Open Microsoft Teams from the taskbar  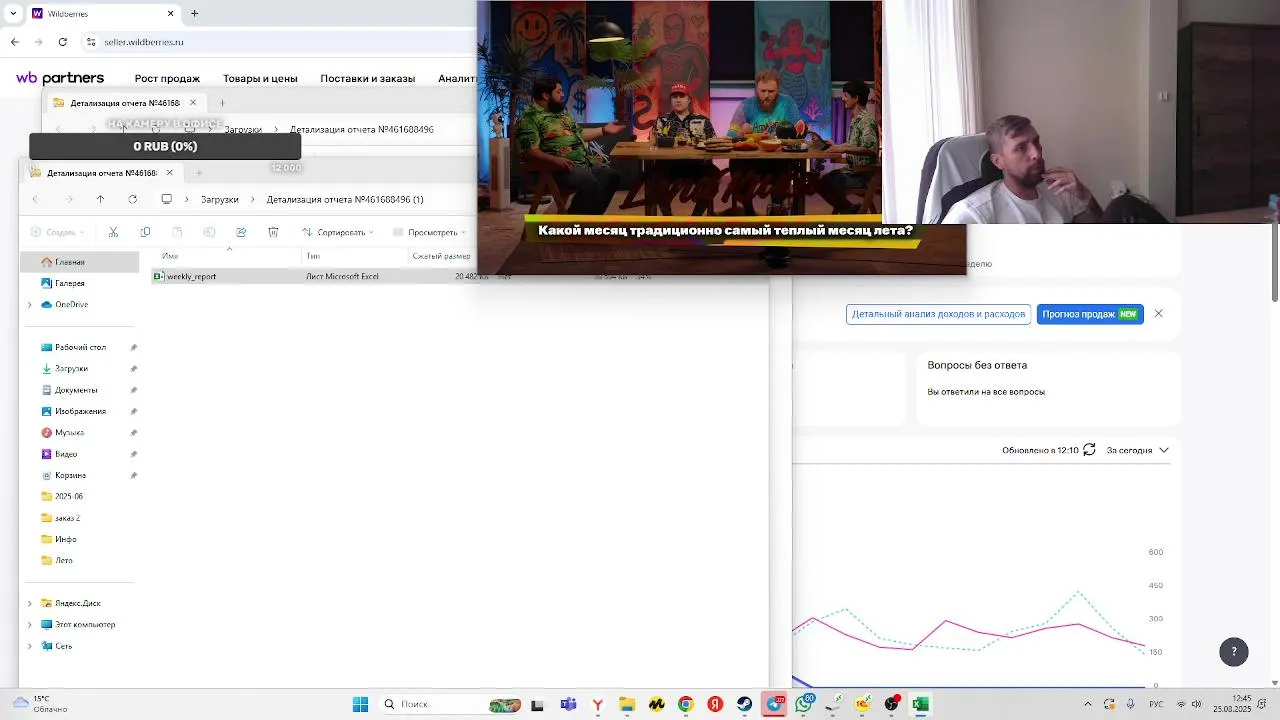[568, 704]
